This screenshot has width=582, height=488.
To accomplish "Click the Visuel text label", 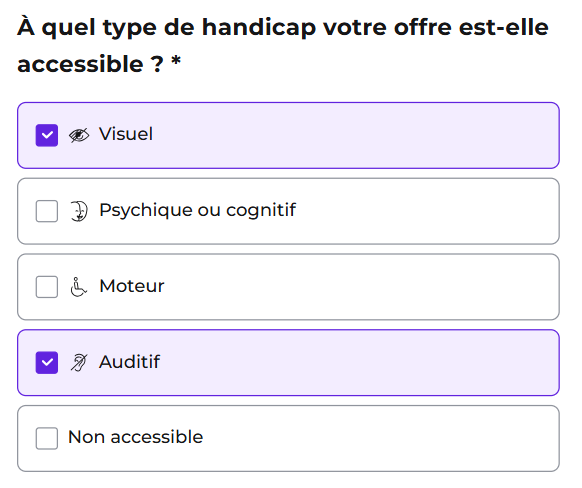I will (126, 134).
